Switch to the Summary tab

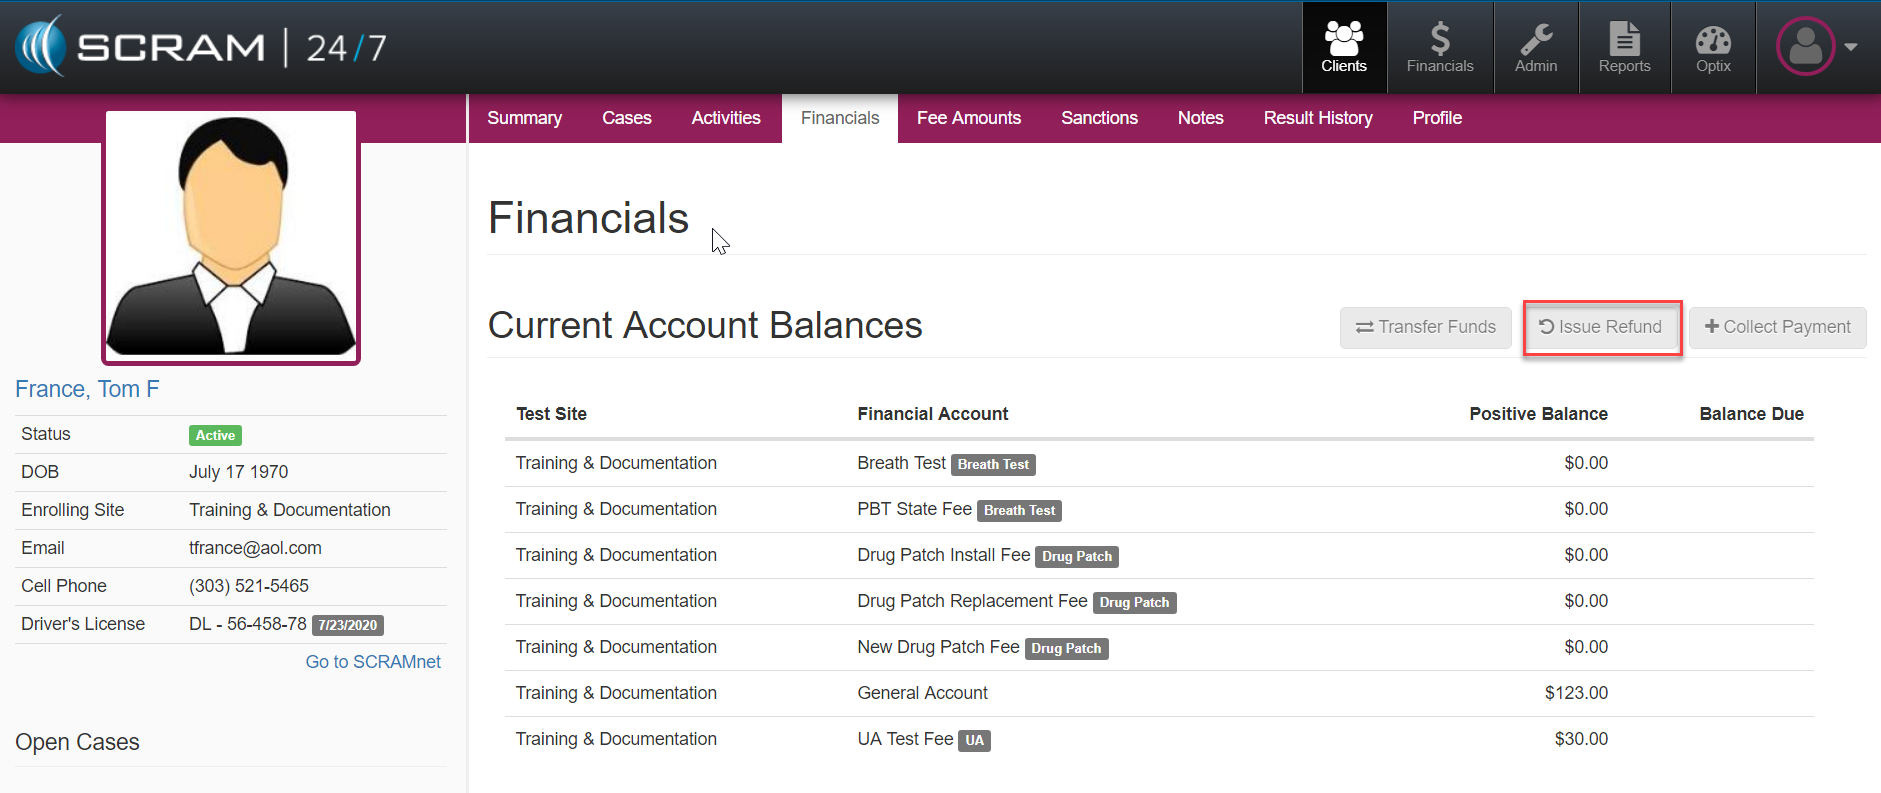click(x=524, y=118)
